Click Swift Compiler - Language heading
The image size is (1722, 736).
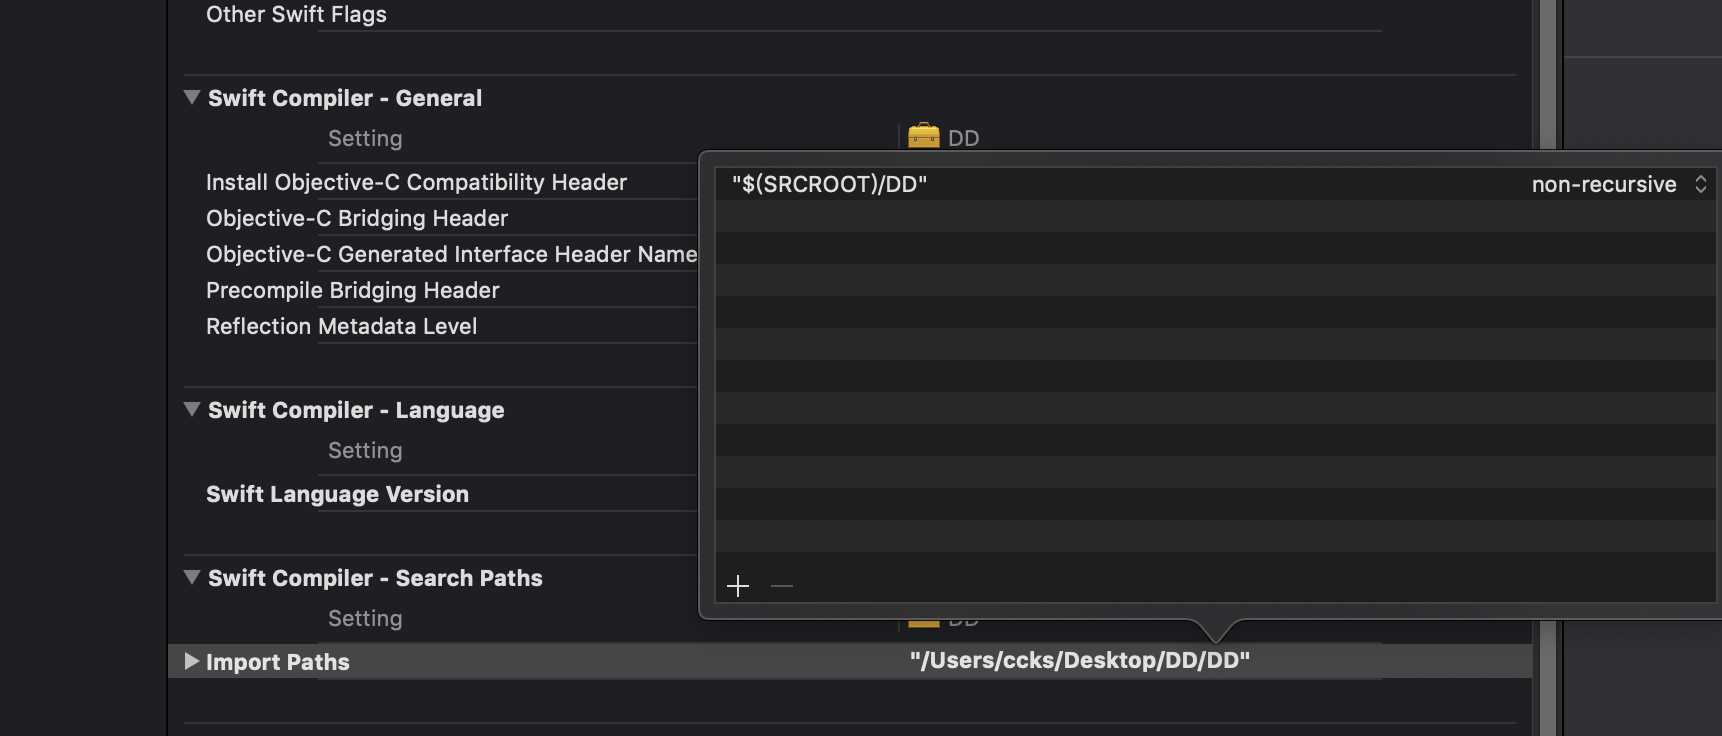(356, 410)
